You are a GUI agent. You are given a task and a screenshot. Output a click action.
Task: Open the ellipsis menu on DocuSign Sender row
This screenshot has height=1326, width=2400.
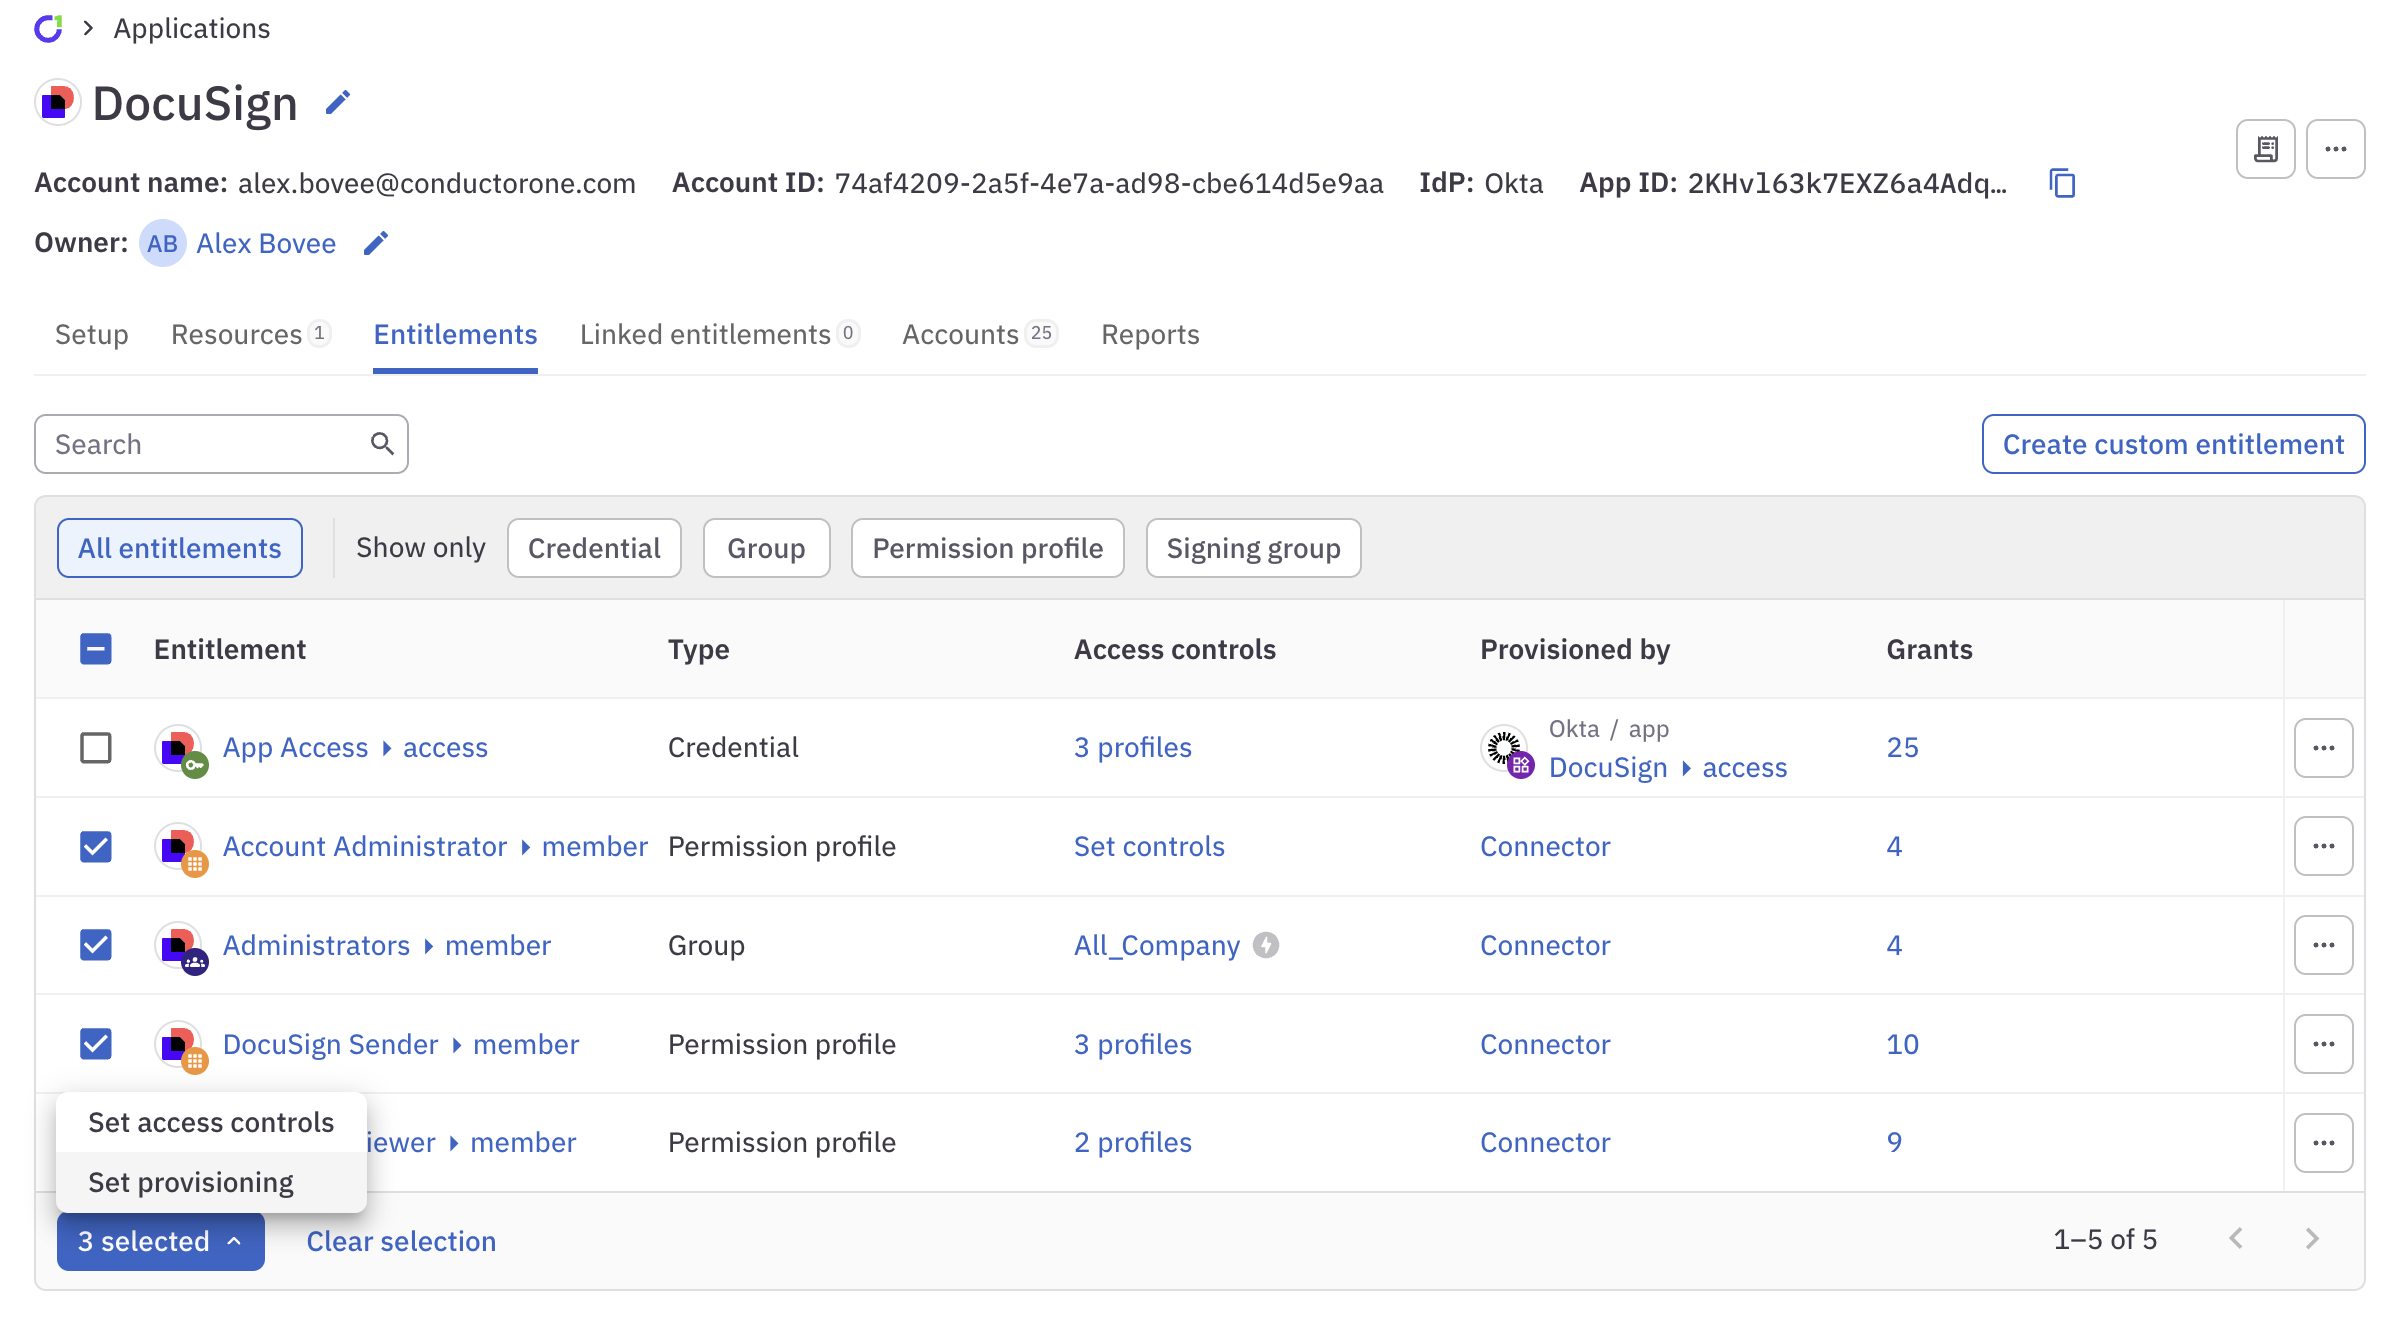(x=2323, y=1043)
